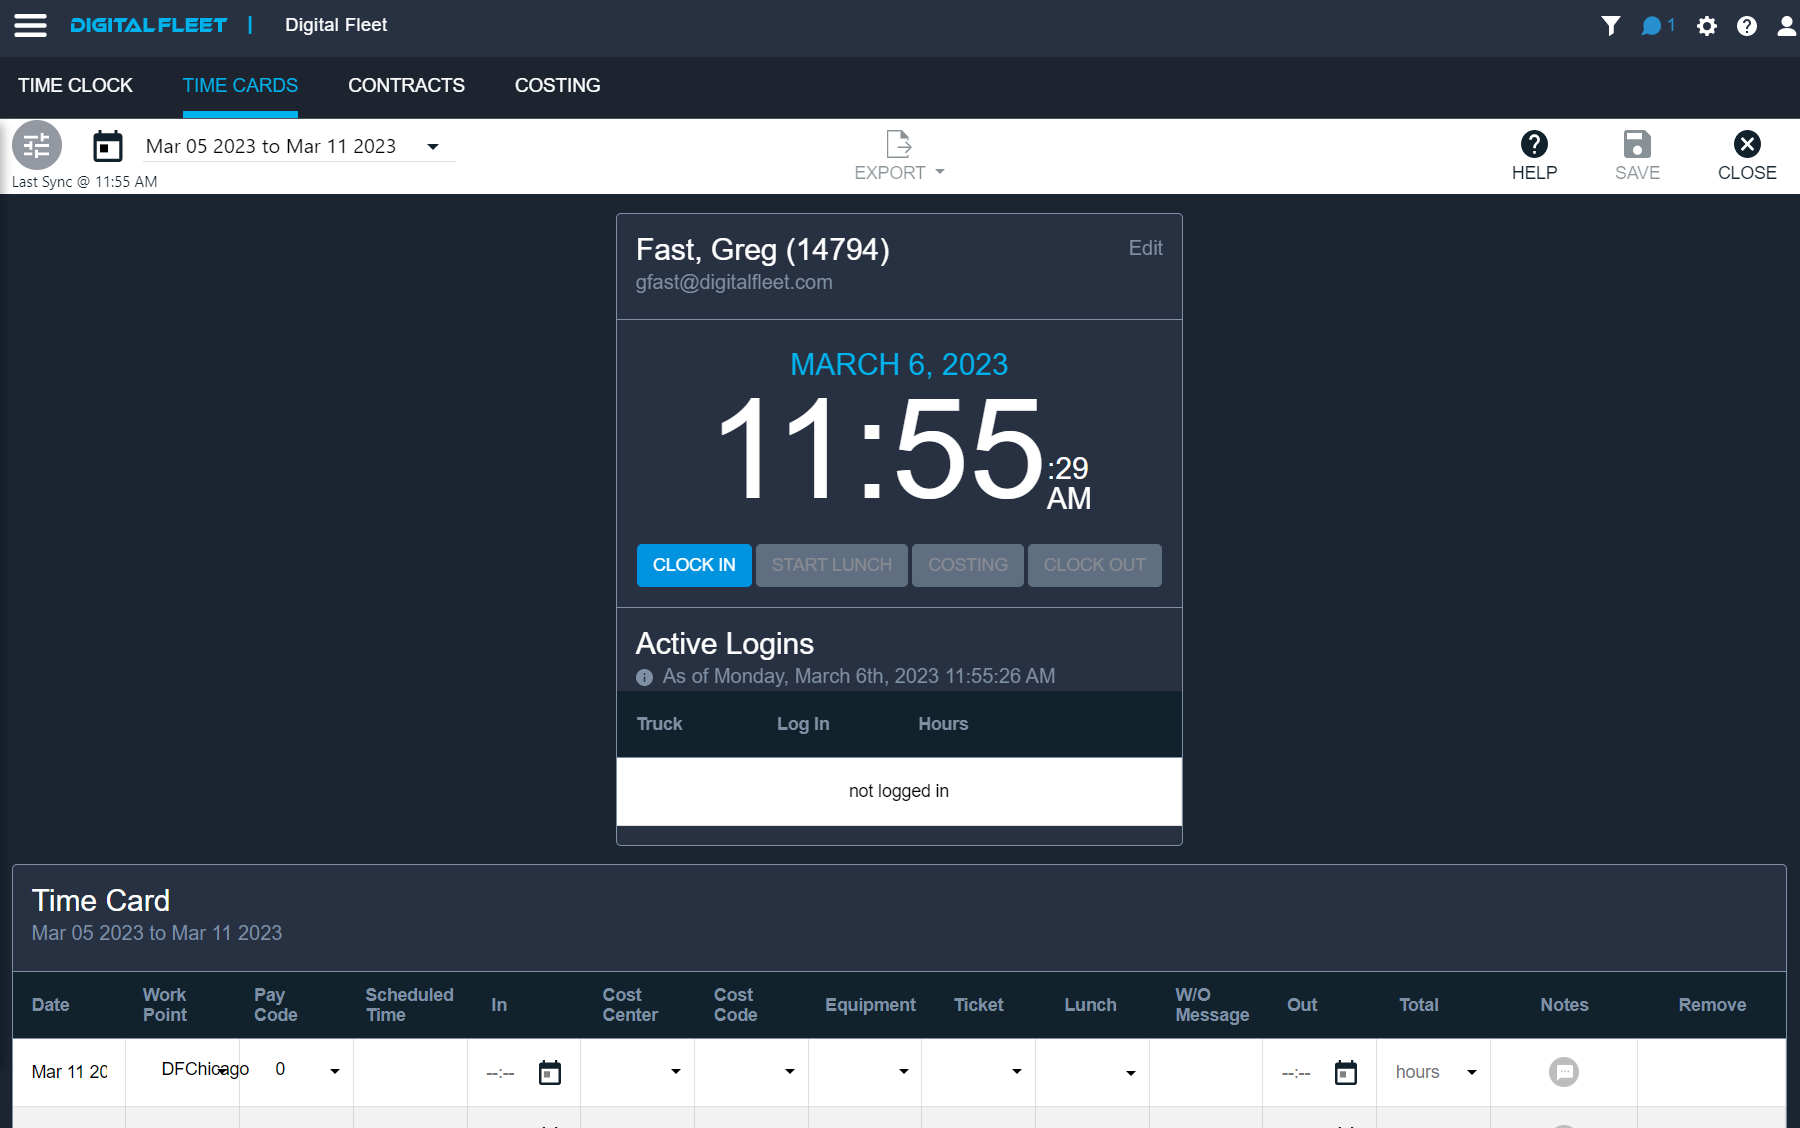Click the Out time input field
This screenshot has width=1800, height=1128.
click(1296, 1072)
